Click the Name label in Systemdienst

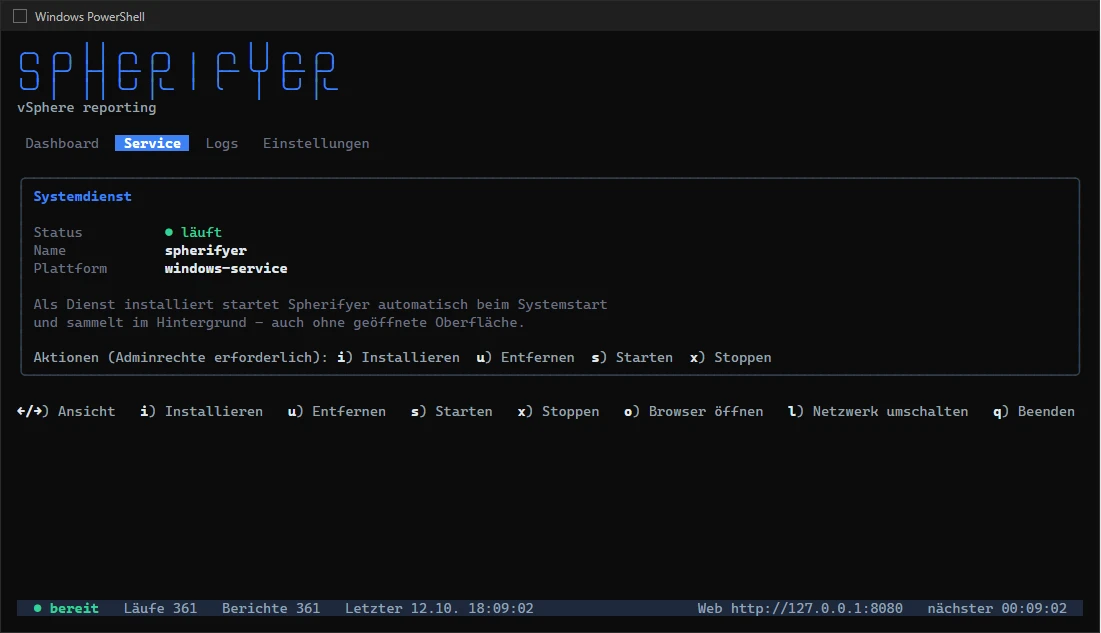click(49, 250)
